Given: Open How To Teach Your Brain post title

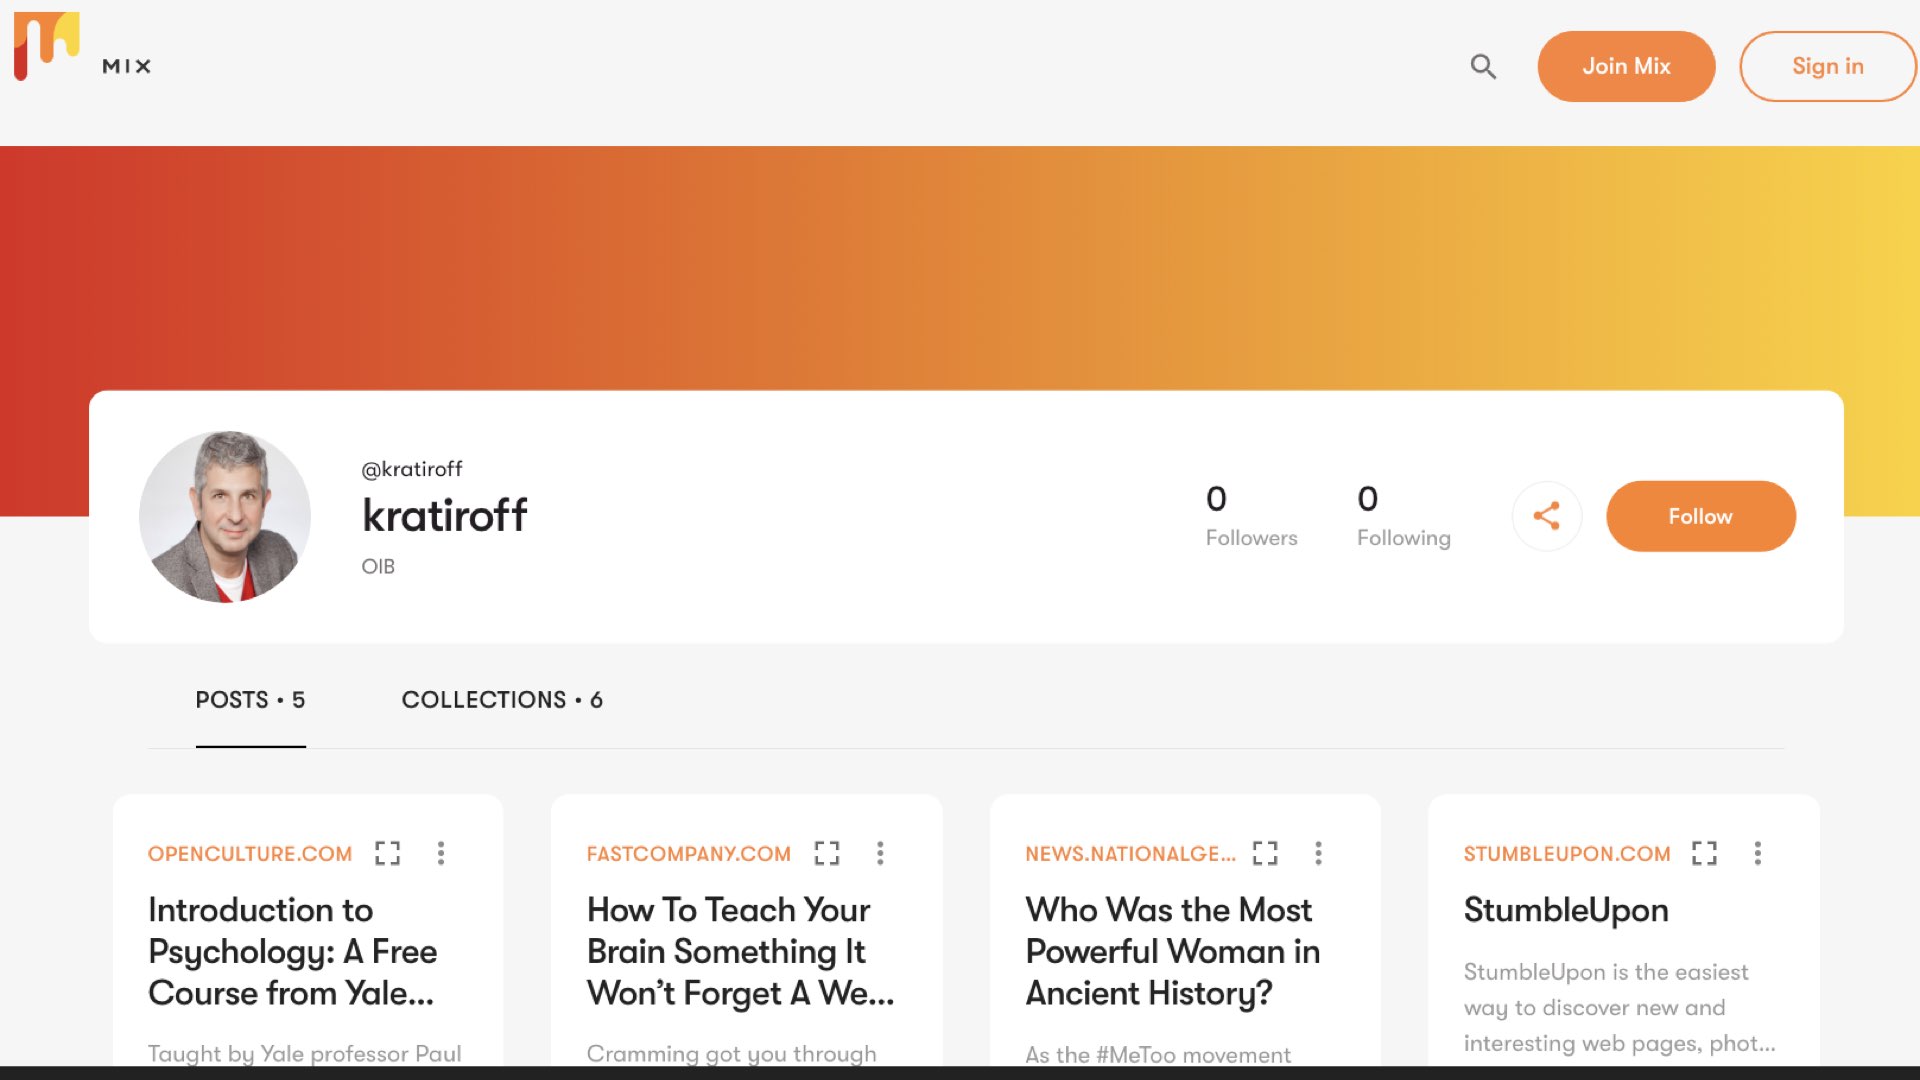Looking at the screenshot, I should 740,952.
